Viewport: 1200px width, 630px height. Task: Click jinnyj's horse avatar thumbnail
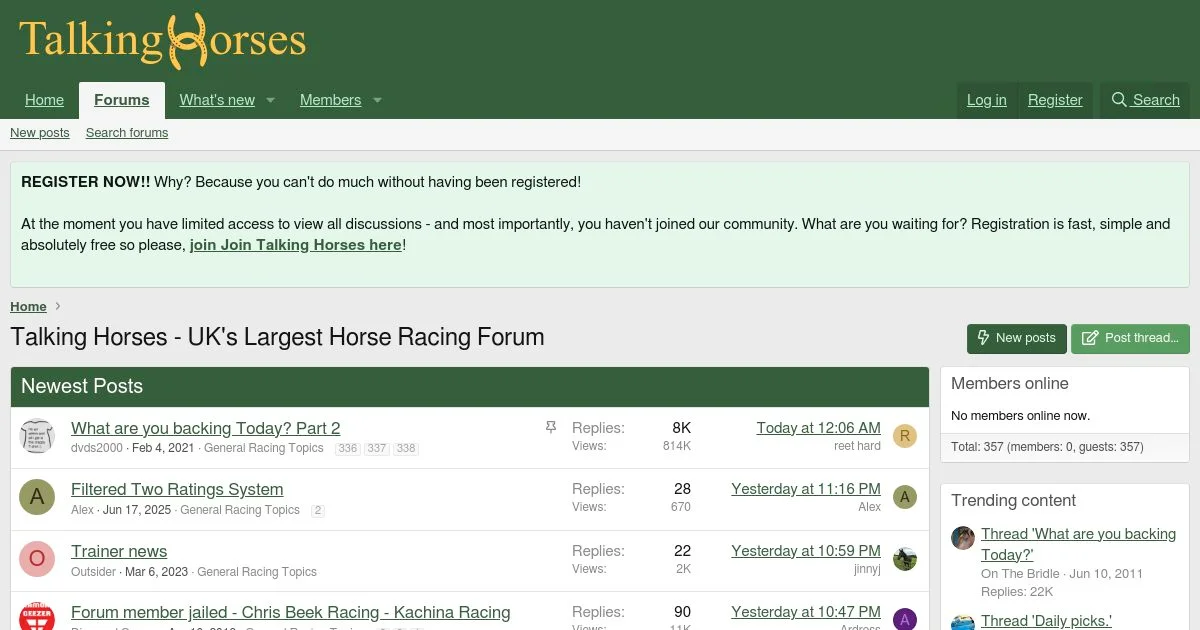click(905, 559)
